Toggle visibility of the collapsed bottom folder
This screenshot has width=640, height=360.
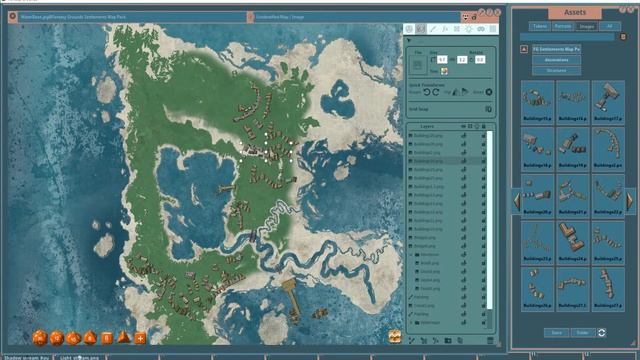(464, 322)
